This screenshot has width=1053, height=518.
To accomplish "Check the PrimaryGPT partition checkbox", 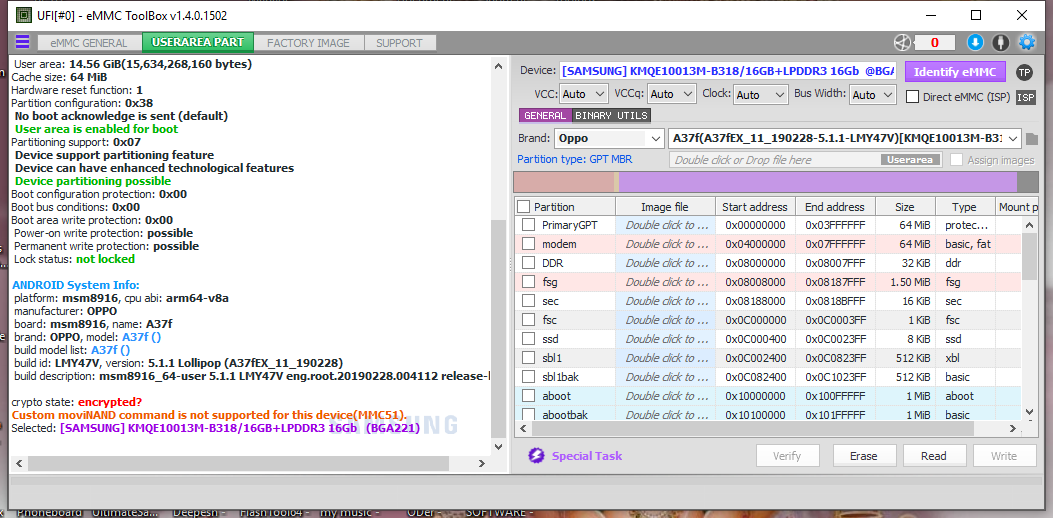I will point(529,225).
